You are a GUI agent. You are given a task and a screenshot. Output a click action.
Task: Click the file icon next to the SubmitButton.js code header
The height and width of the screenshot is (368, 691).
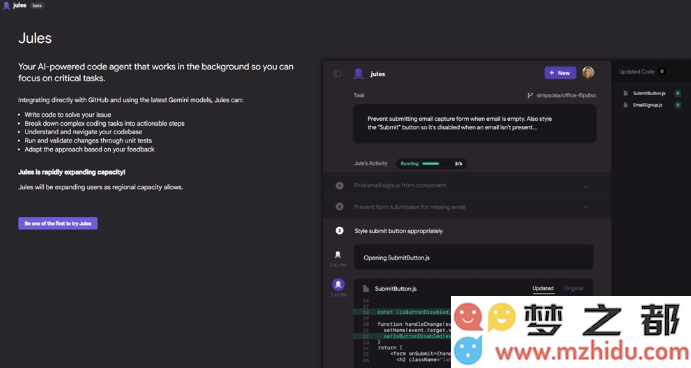coord(365,289)
